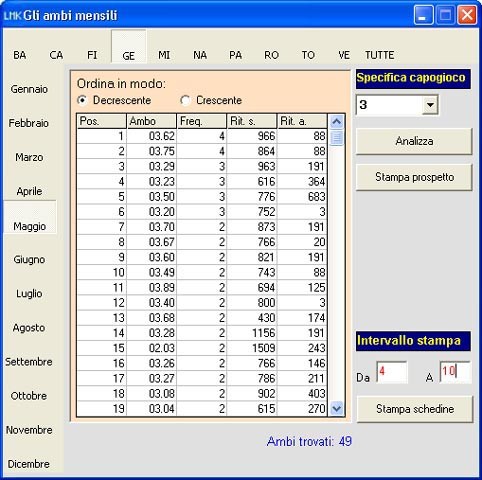Click the A interval input field

pyautogui.click(x=455, y=372)
